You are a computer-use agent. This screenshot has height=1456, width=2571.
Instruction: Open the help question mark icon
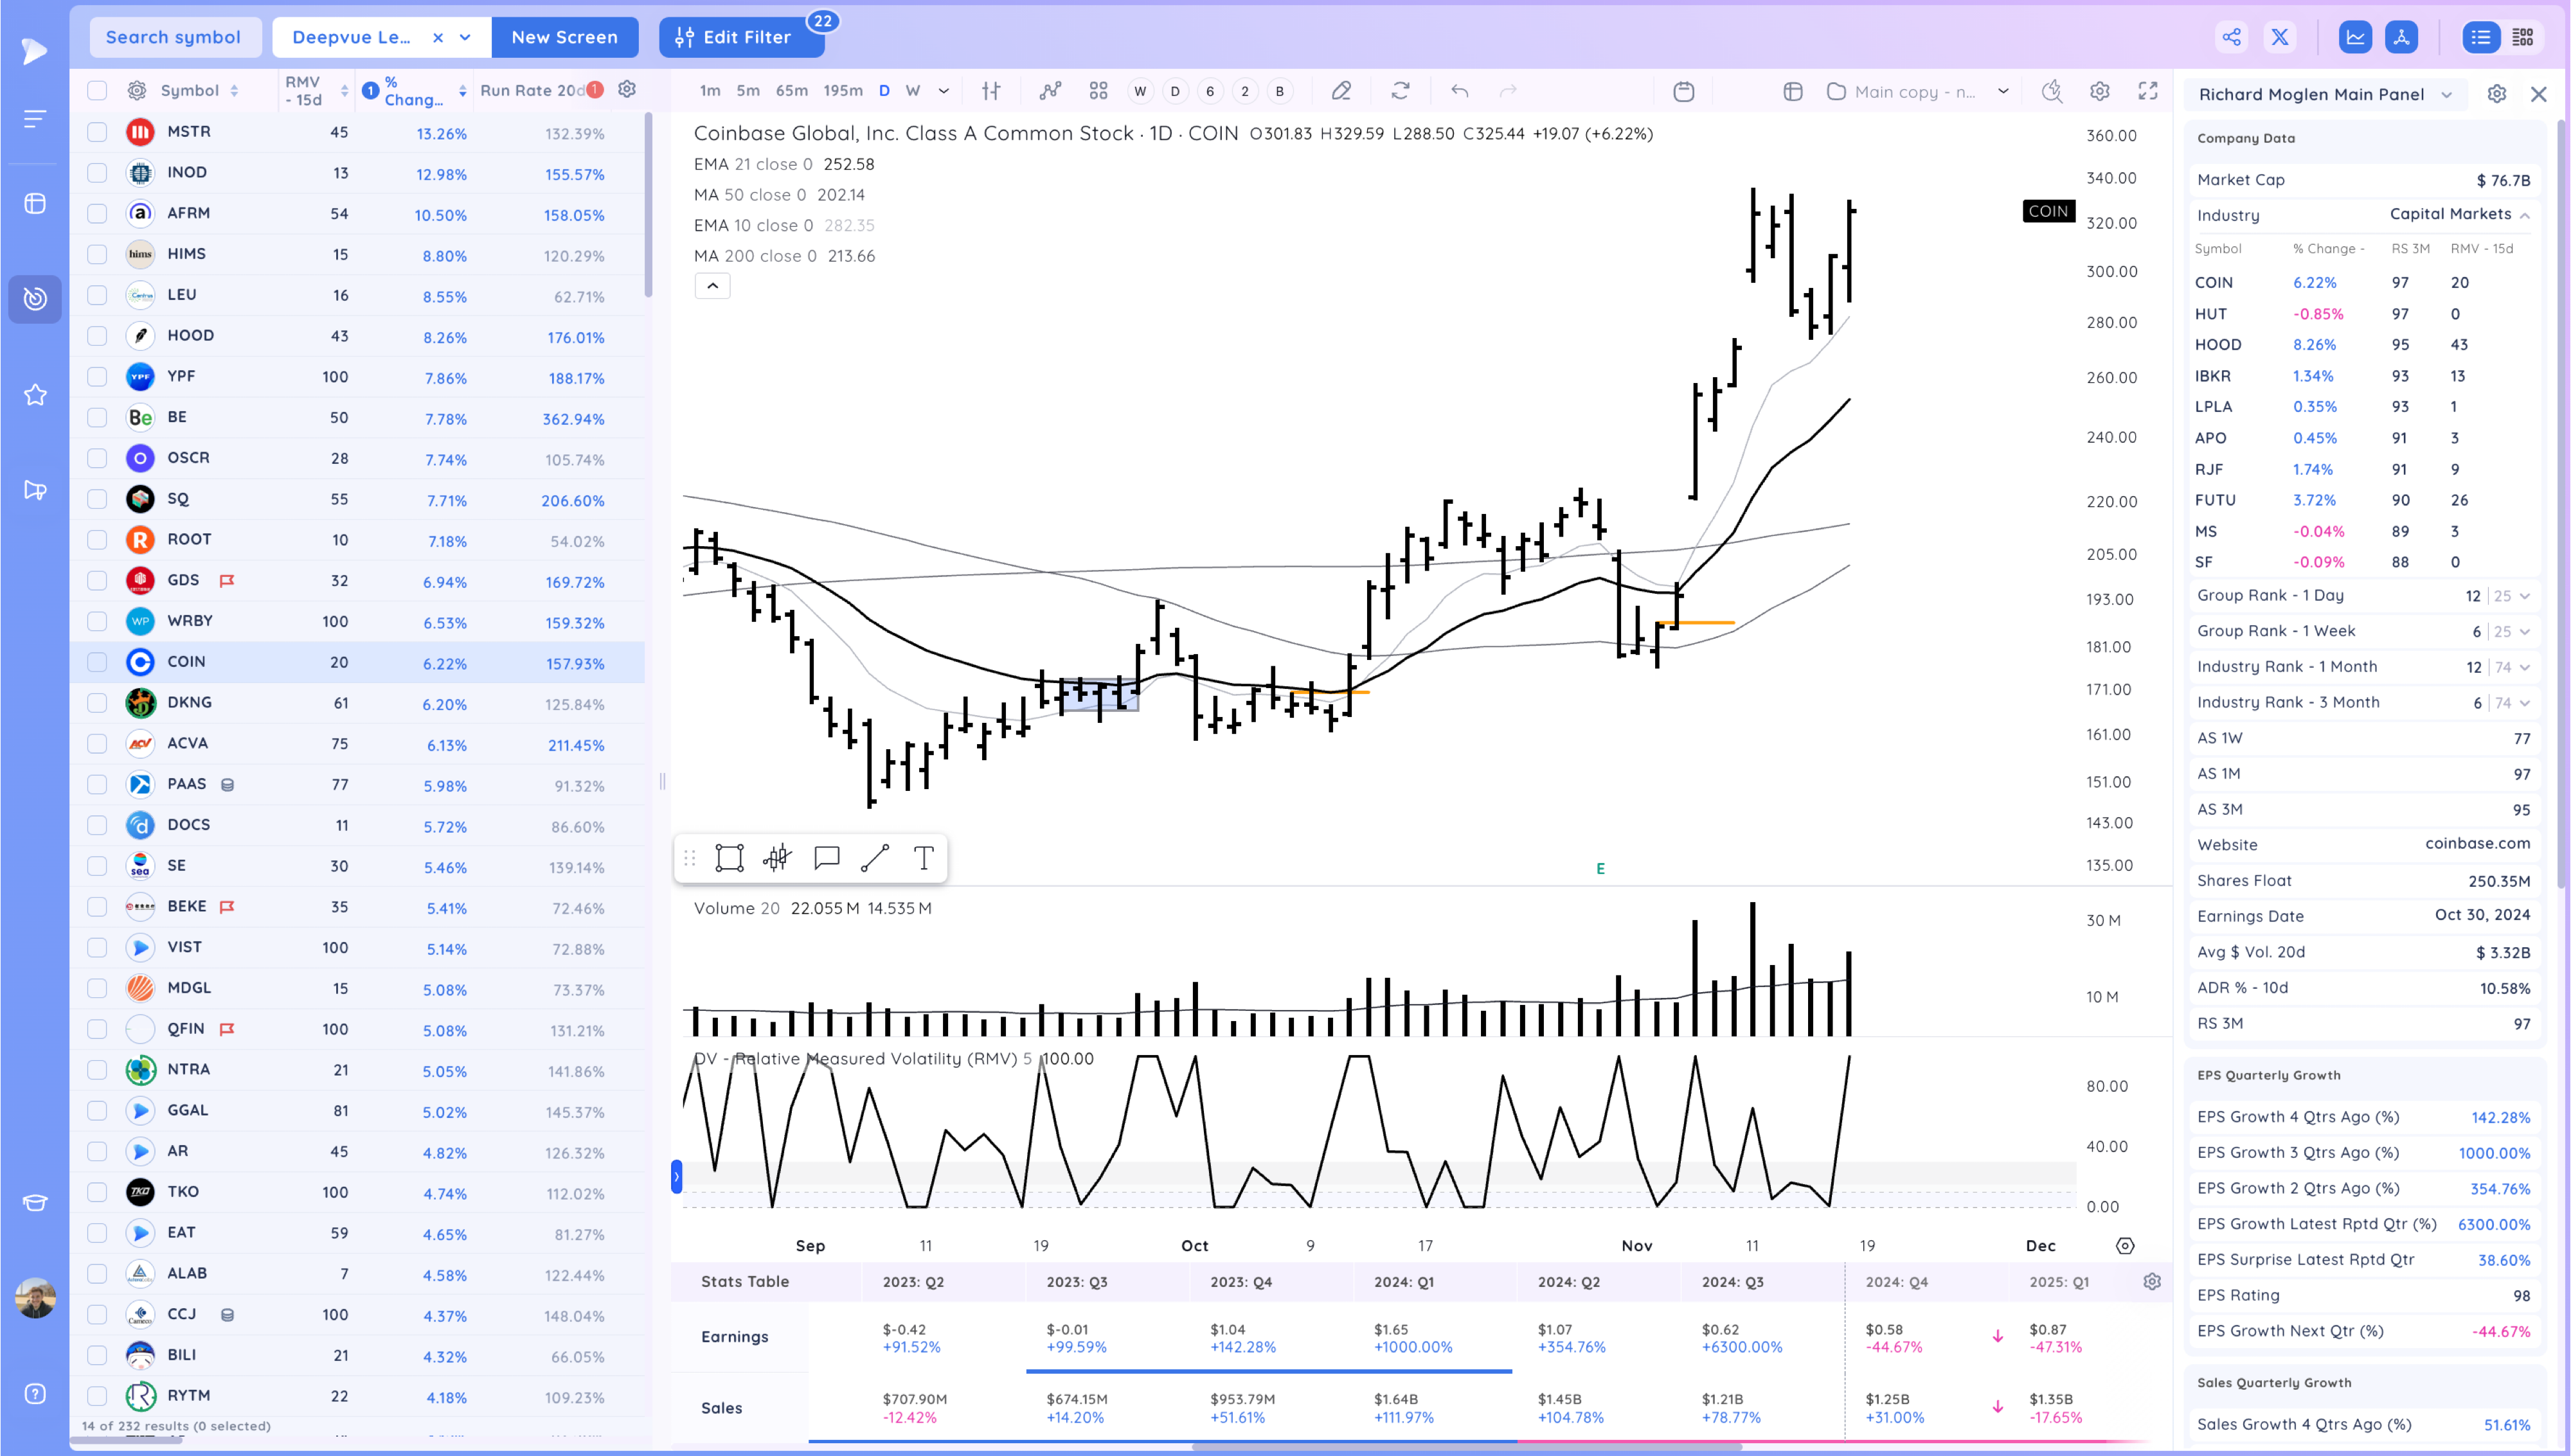pyautogui.click(x=35, y=1394)
